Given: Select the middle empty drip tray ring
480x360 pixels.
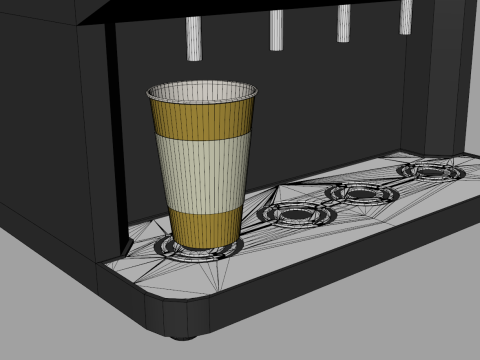Looking at the screenshot, I should (x=362, y=194).
